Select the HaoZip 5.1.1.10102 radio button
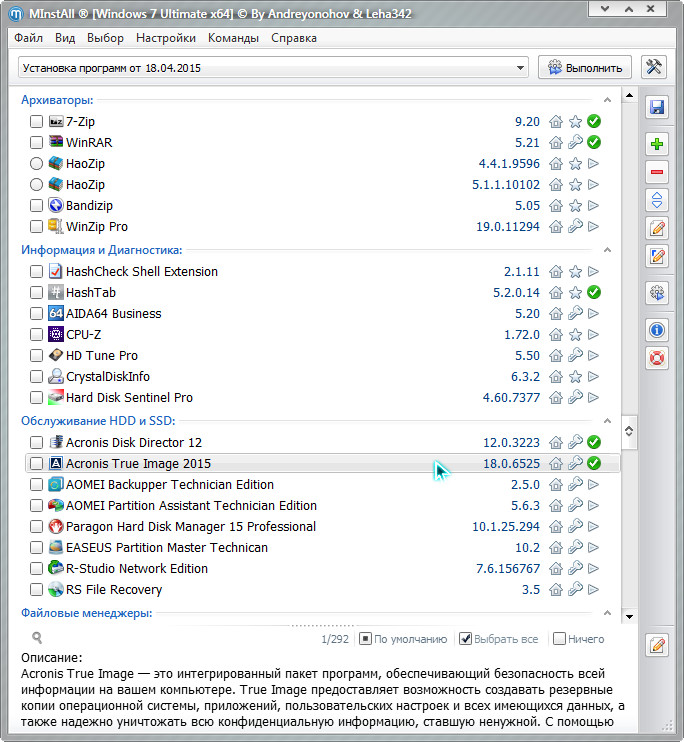This screenshot has height=742, width=684. (x=36, y=185)
